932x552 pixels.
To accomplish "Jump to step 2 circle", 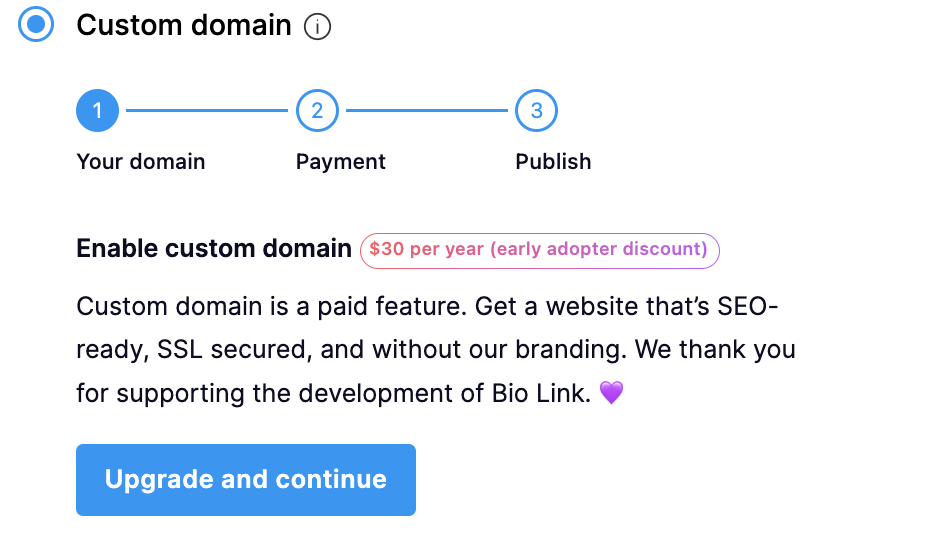I will (317, 111).
